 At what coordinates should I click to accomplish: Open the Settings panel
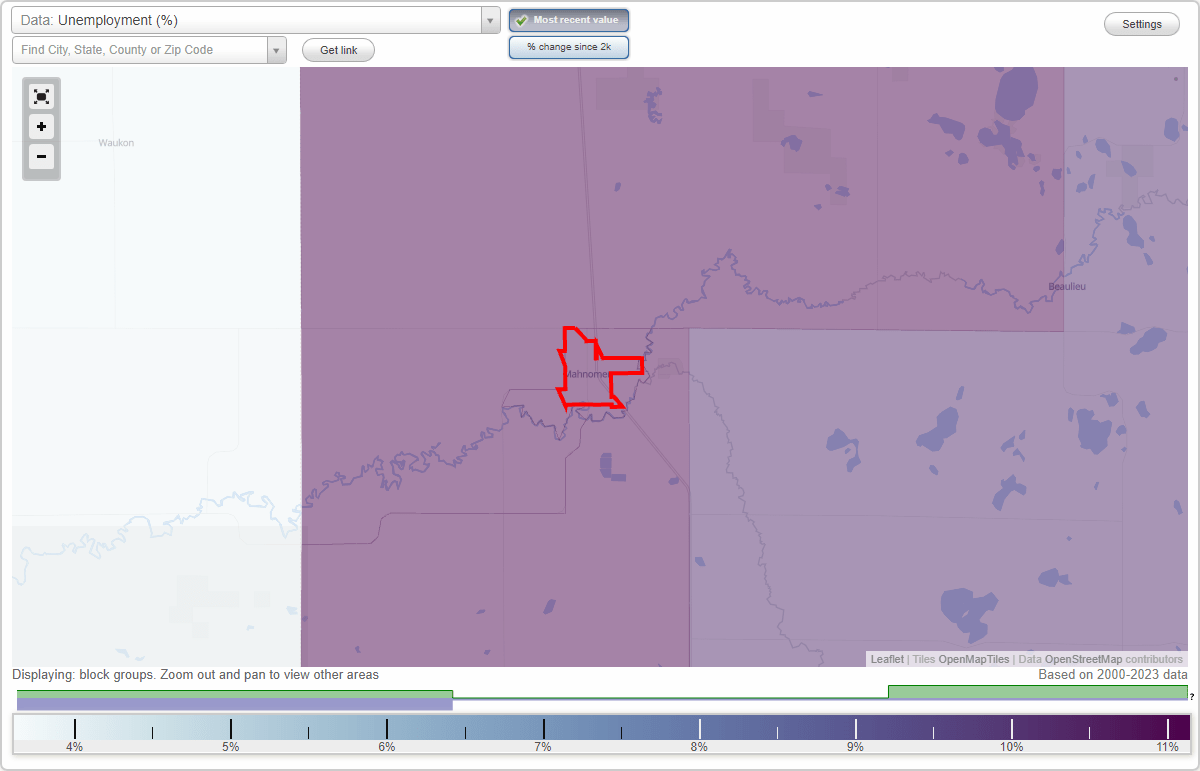[x=1141, y=23]
